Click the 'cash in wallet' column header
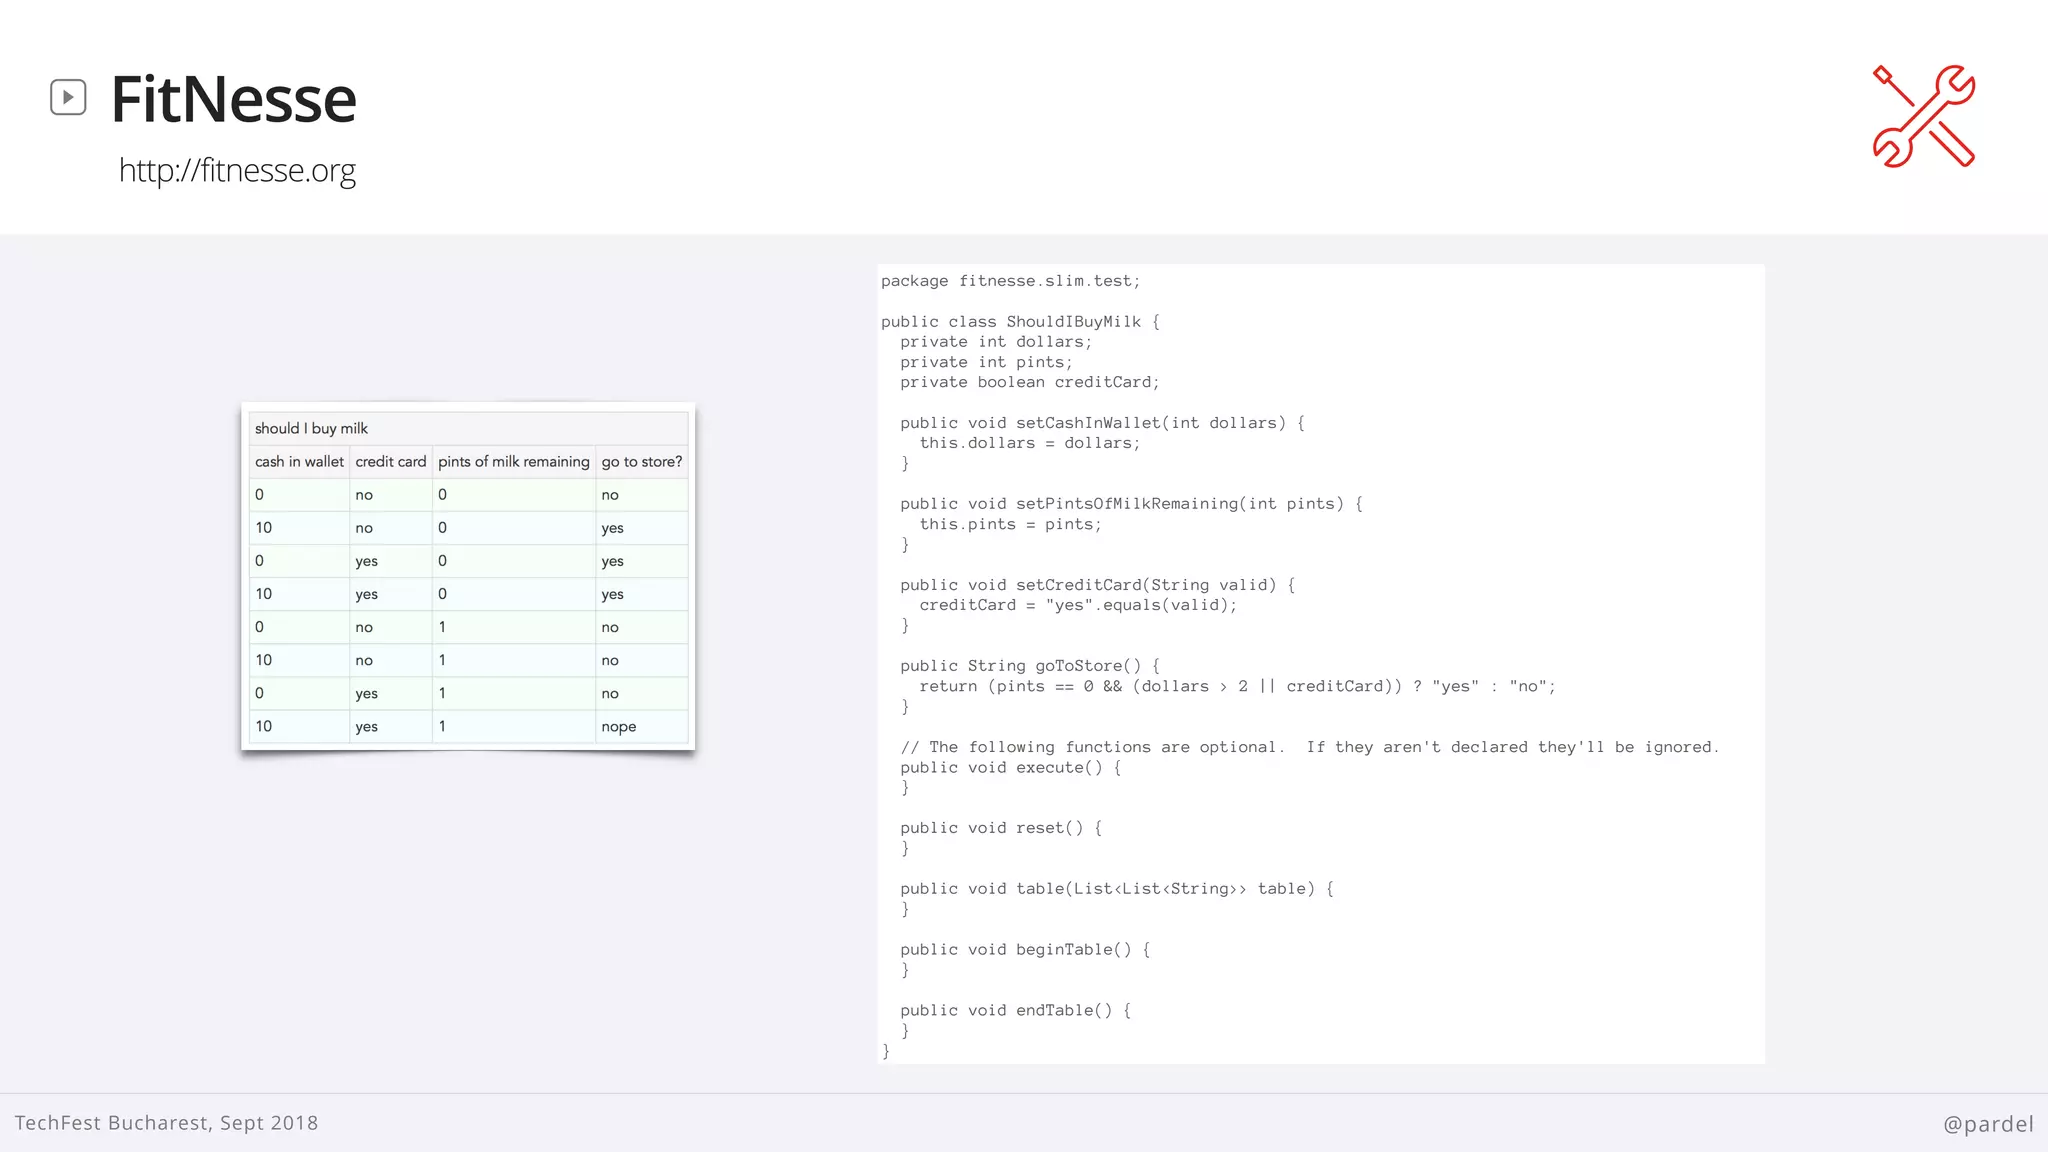The width and height of the screenshot is (2048, 1152). click(299, 461)
